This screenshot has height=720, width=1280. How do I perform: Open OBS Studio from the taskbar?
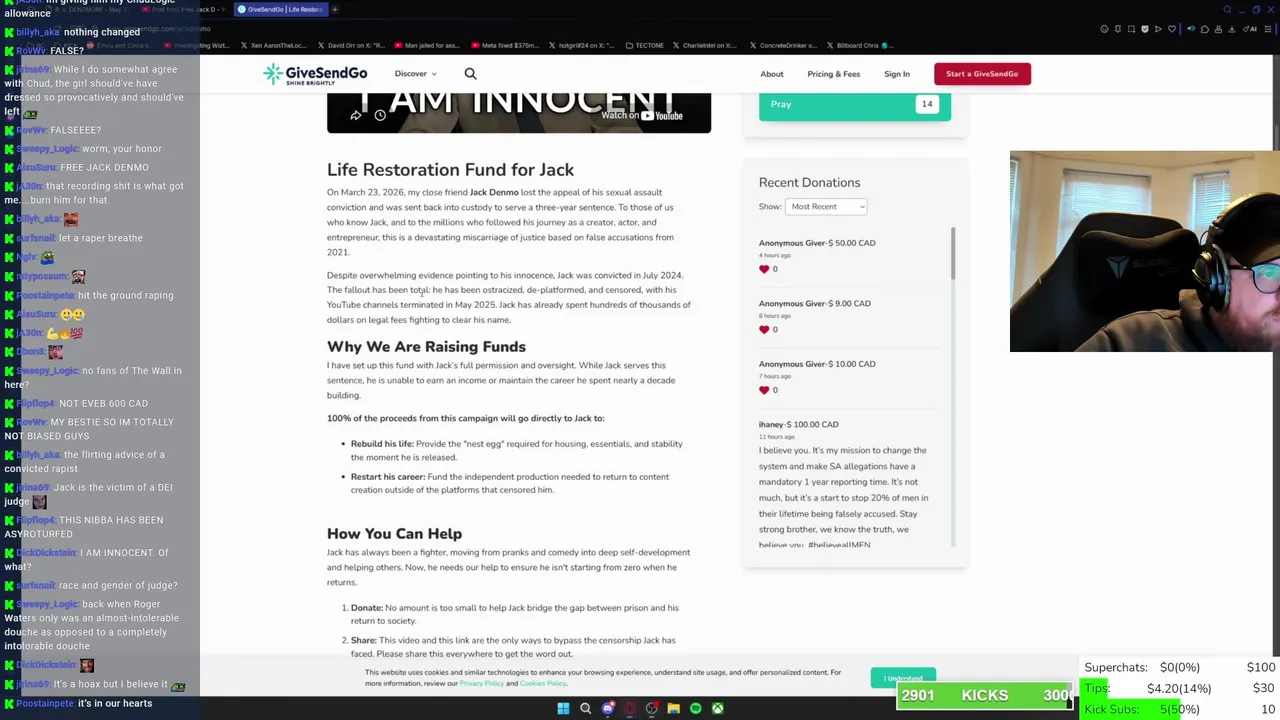tap(651, 708)
